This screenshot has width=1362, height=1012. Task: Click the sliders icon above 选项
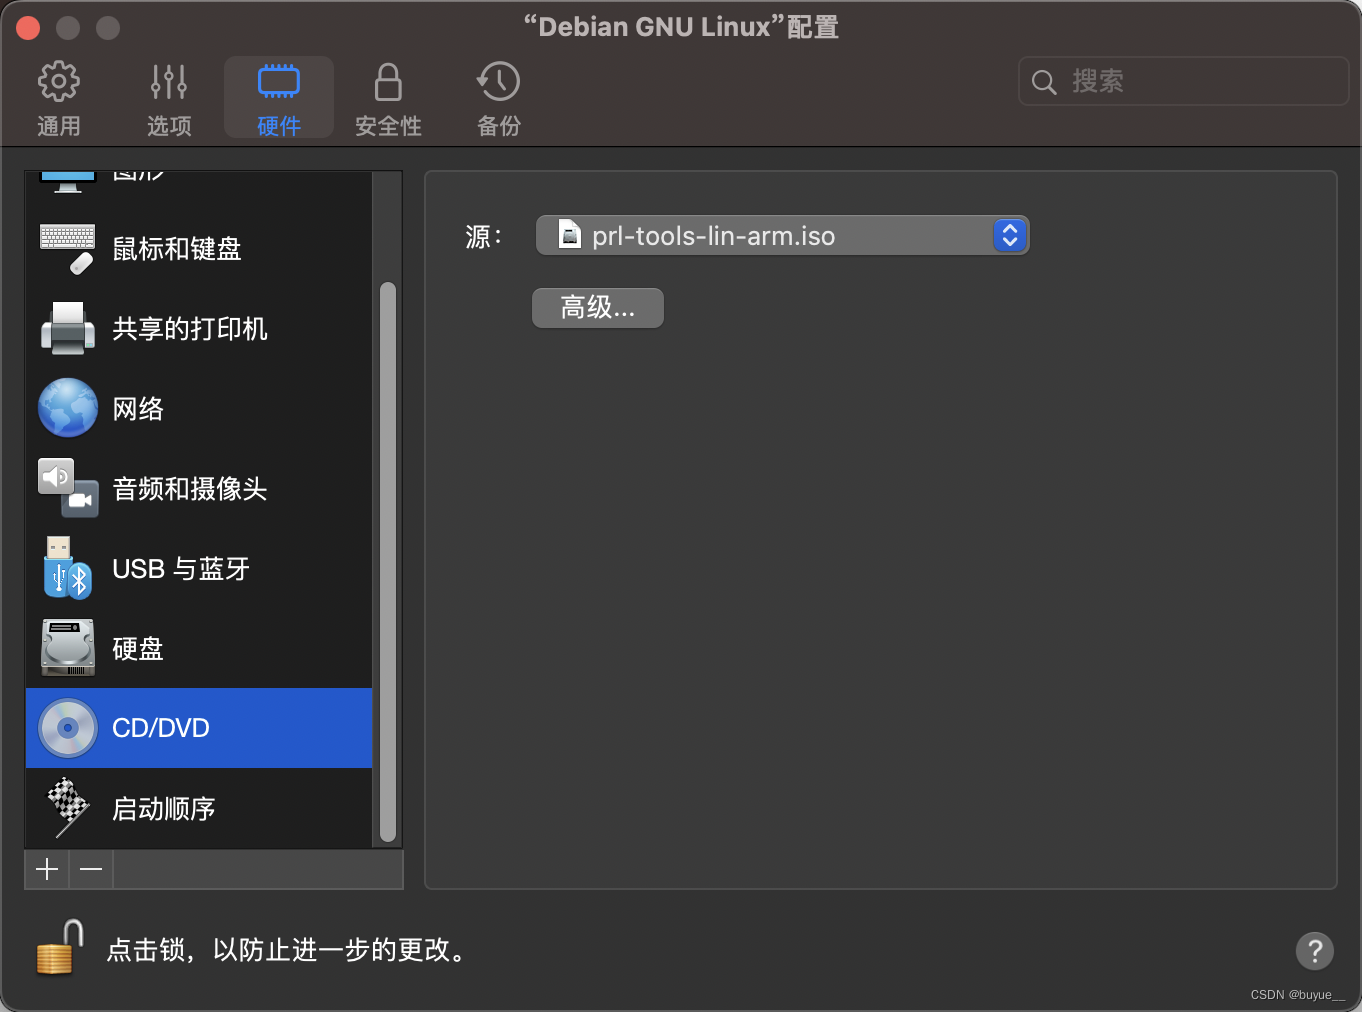(x=169, y=81)
